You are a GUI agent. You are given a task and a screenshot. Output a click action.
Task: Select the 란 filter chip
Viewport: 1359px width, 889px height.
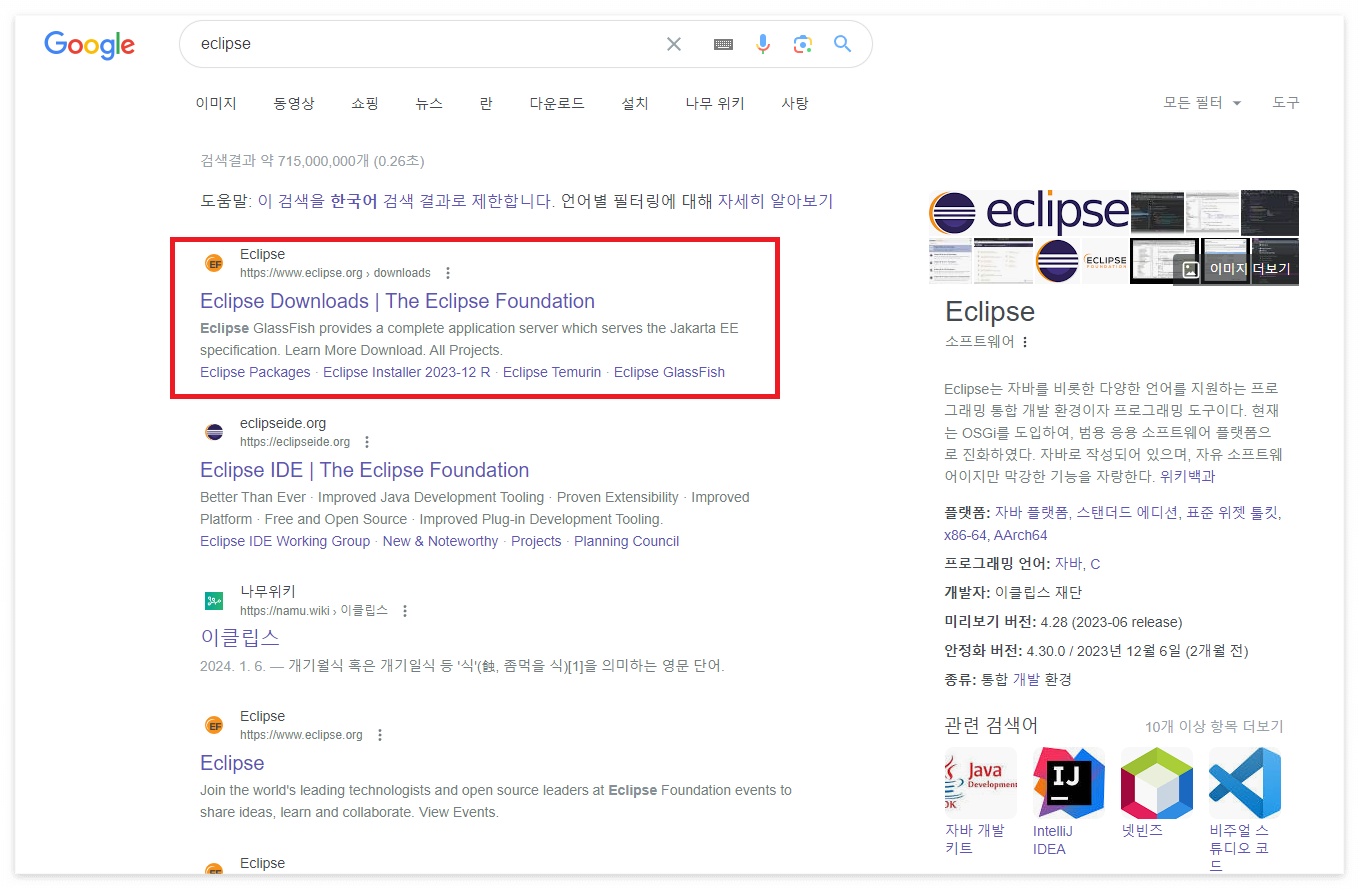pos(486,103)
